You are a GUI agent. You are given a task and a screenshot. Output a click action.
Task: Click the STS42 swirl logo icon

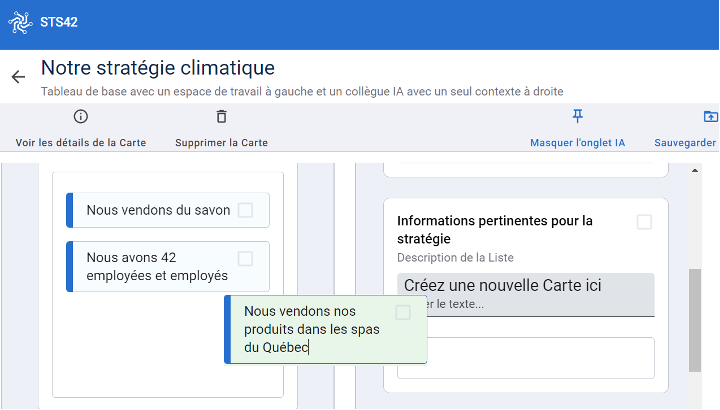pos(21,22)
